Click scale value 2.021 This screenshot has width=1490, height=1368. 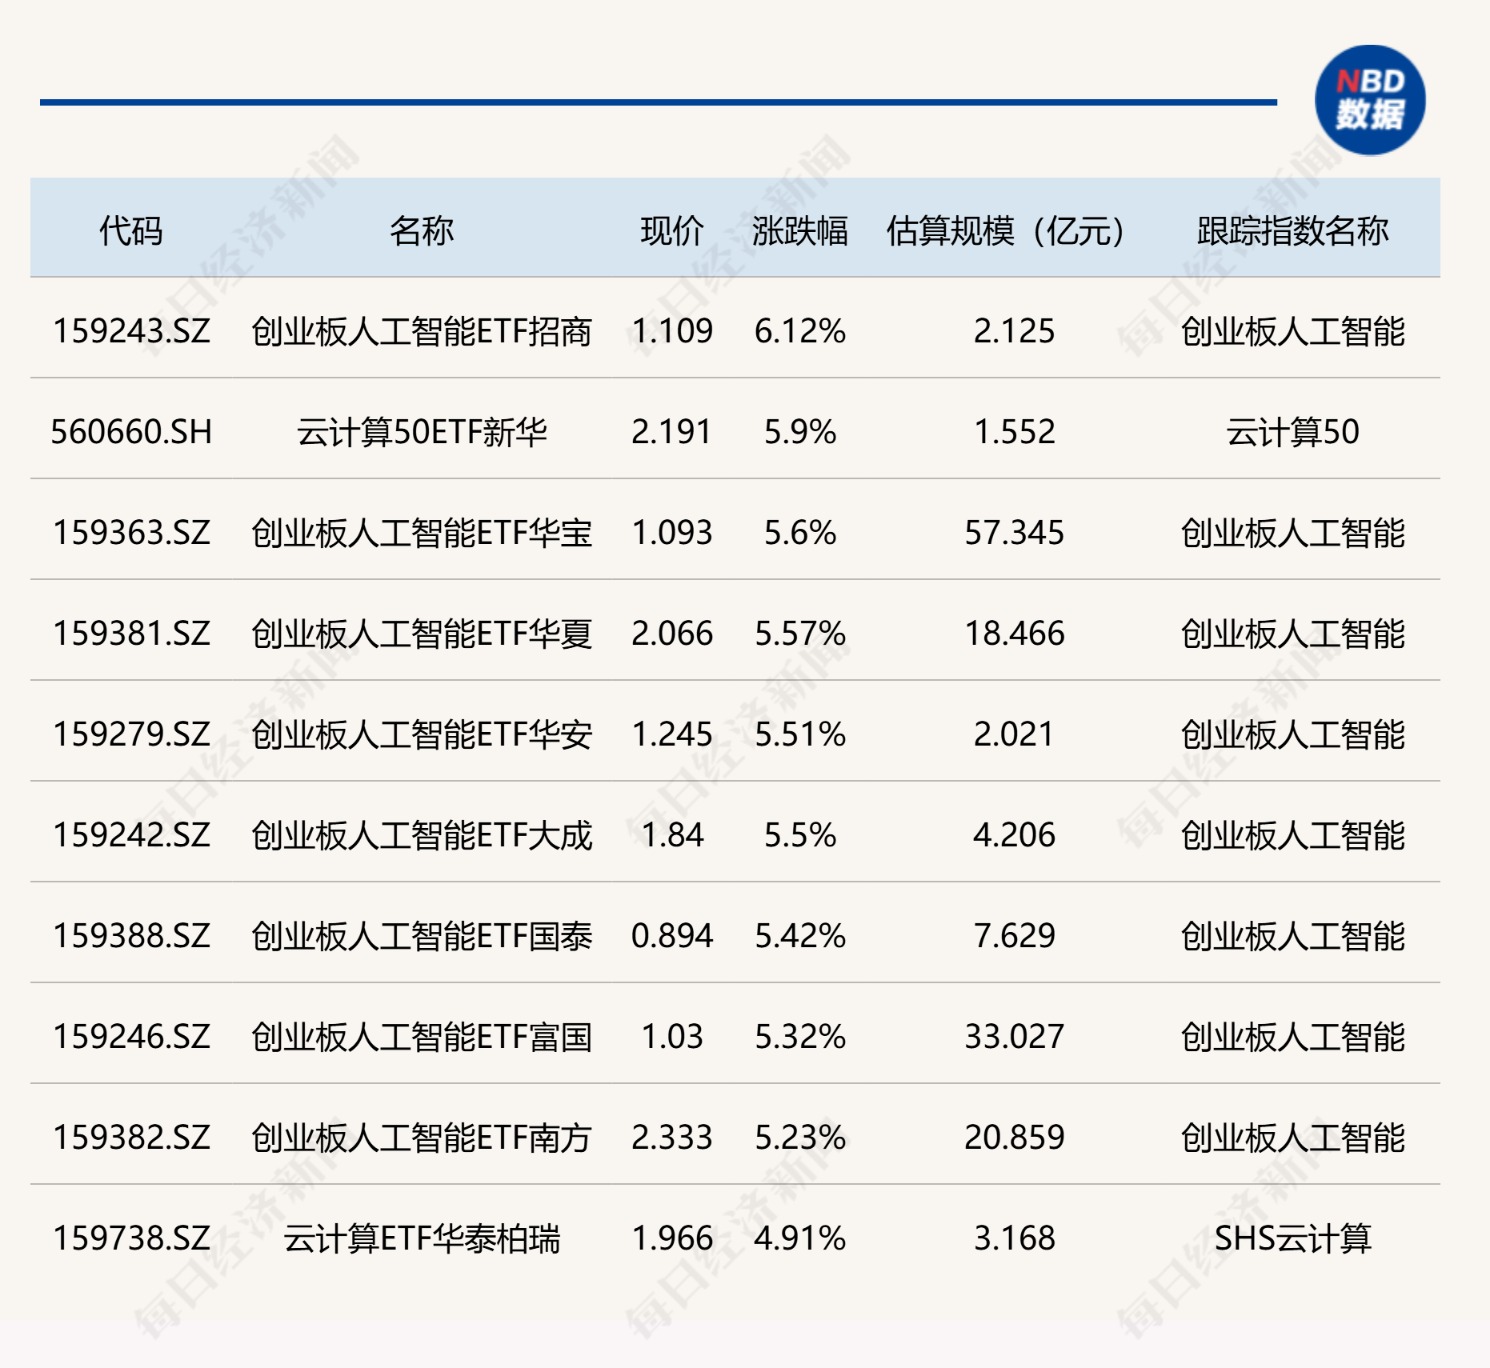[x=1014, y=735]
